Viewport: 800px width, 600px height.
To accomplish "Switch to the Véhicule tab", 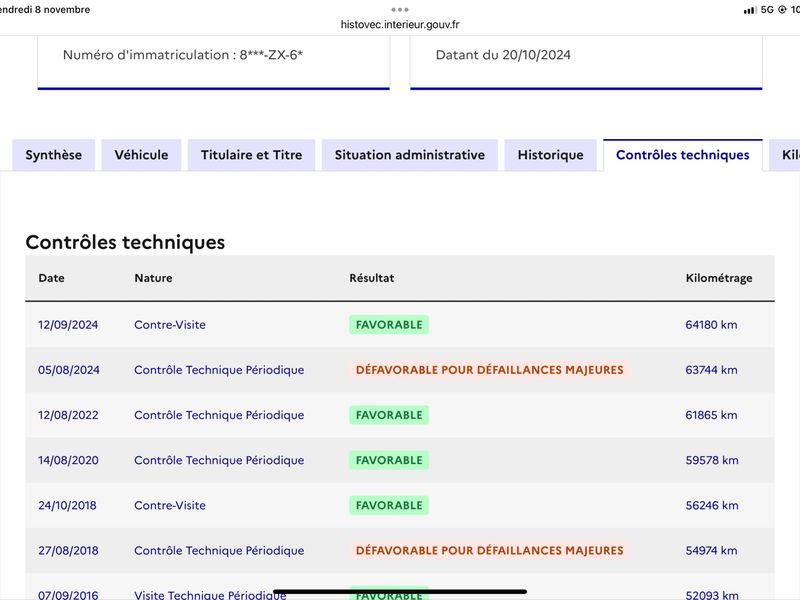I will point(141,155).
